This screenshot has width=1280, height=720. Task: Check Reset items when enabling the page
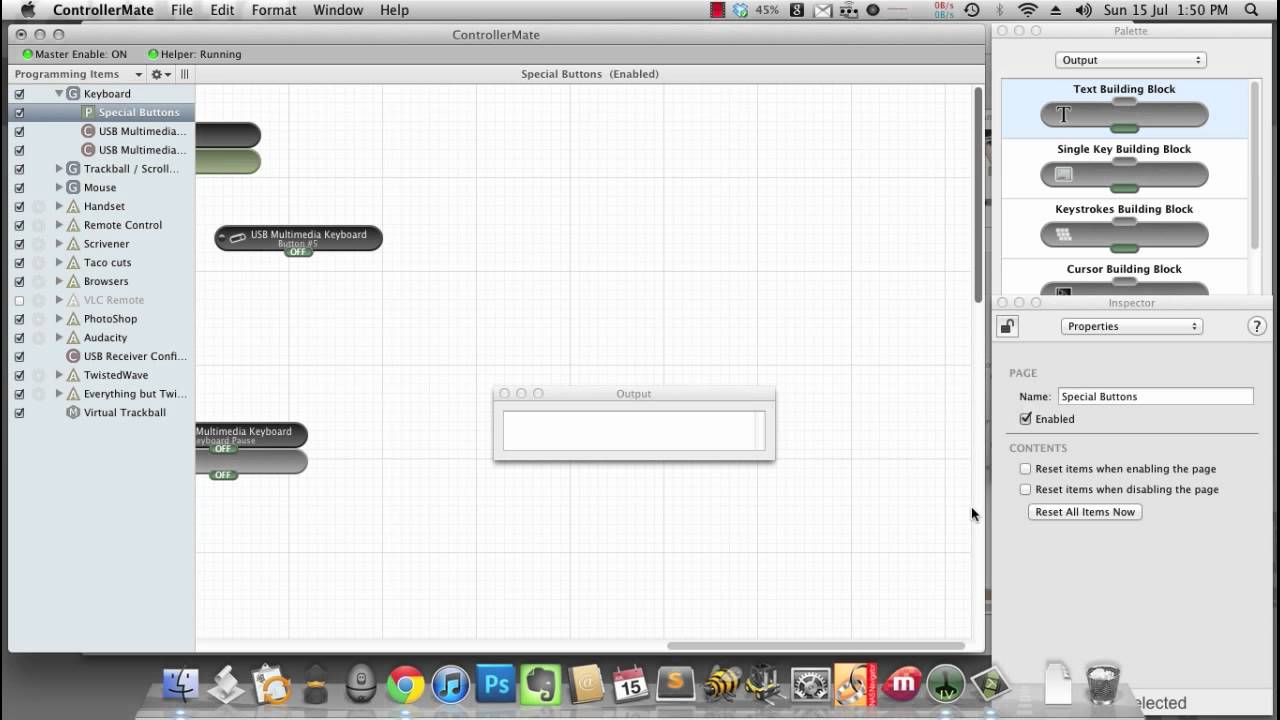coord(1025,468)
